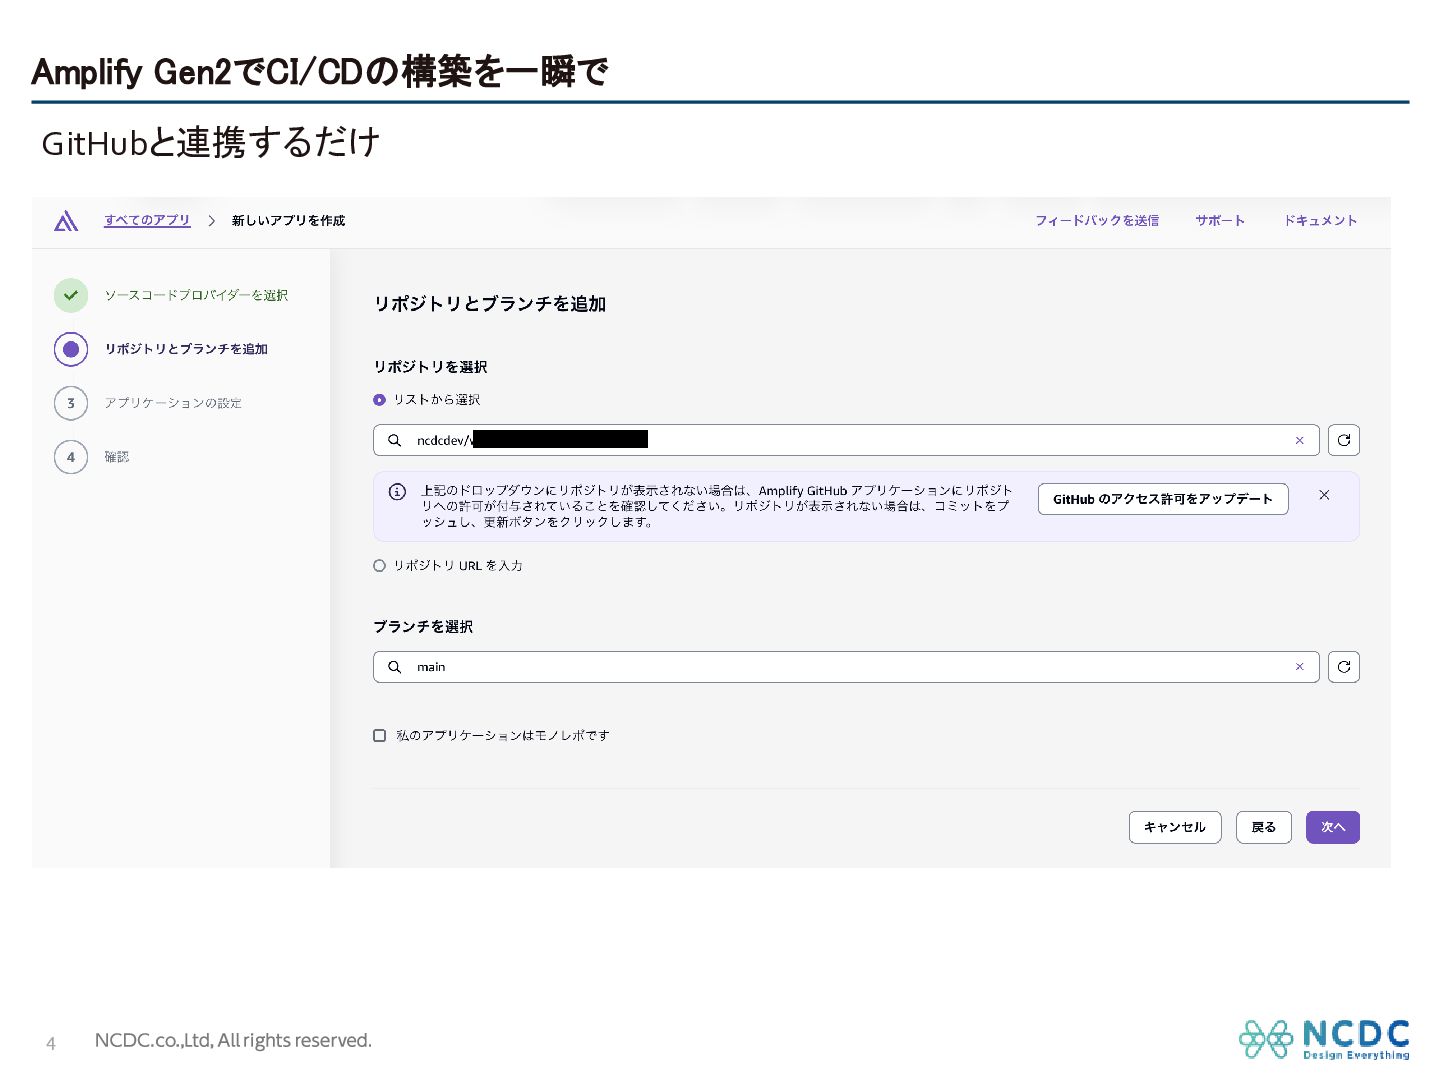Click the info icon in notice

[x=397, y=492]
